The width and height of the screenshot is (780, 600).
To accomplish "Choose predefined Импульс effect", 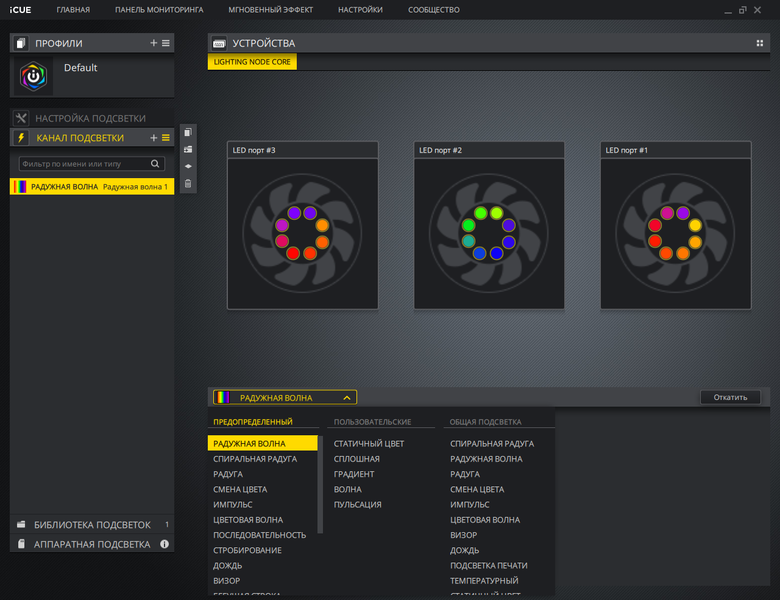I will coord(233,504).
